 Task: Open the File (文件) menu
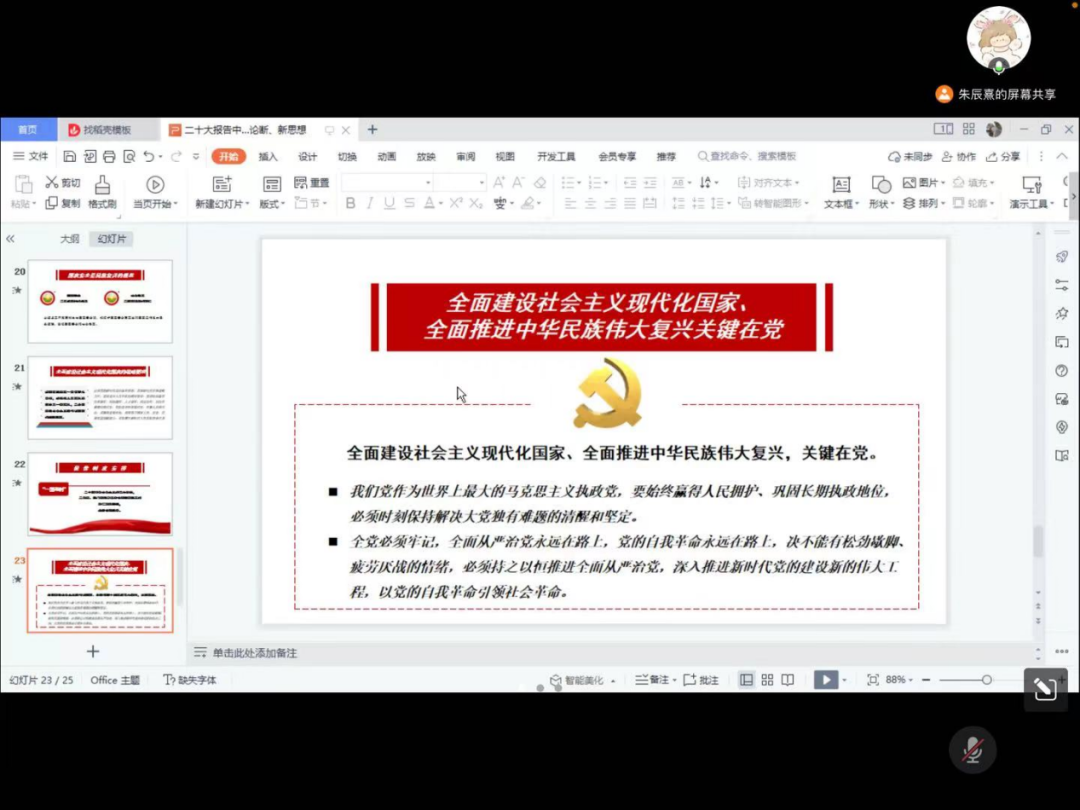pyautogui.click(x=31, y=156)
